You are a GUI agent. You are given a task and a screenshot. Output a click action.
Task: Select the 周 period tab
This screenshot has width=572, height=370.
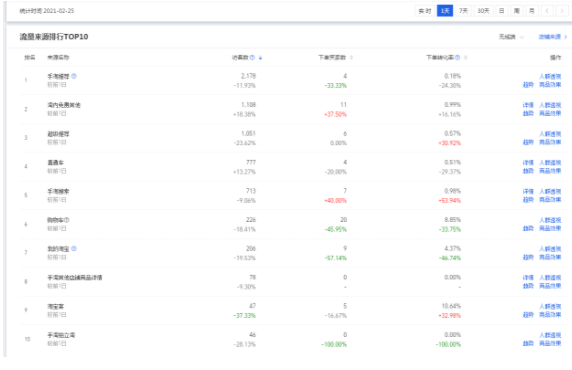coord(517,11)
